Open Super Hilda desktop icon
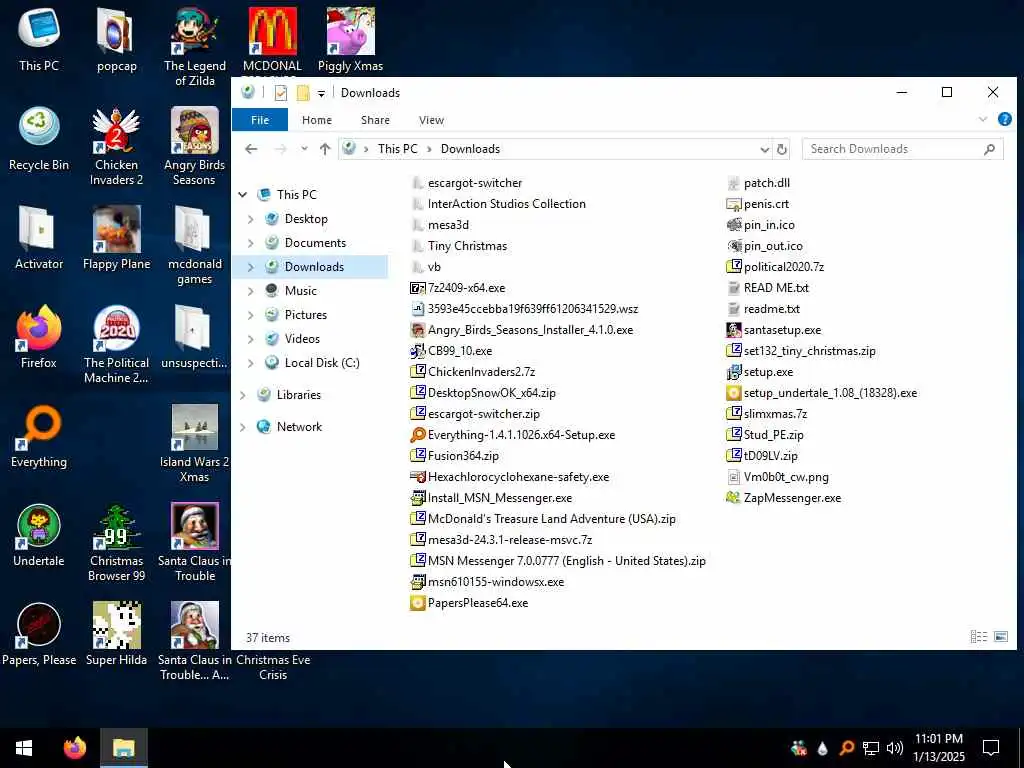Viewport: 1024px width, 768px height. point(116,633)
